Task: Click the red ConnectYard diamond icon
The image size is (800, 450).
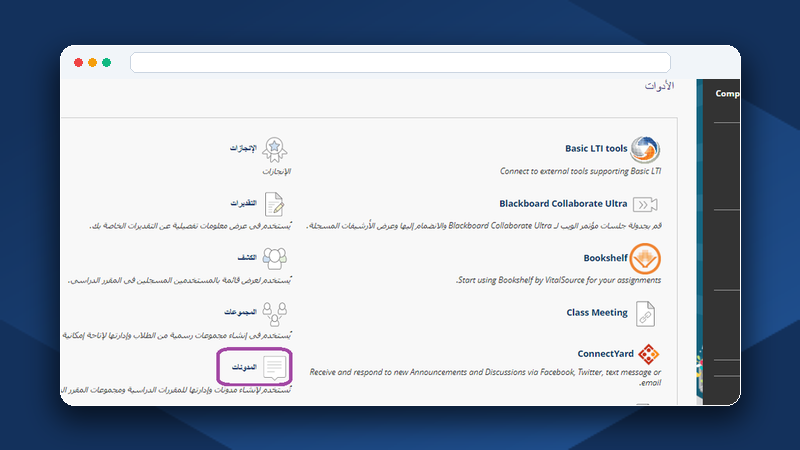Action: (648, 354)
